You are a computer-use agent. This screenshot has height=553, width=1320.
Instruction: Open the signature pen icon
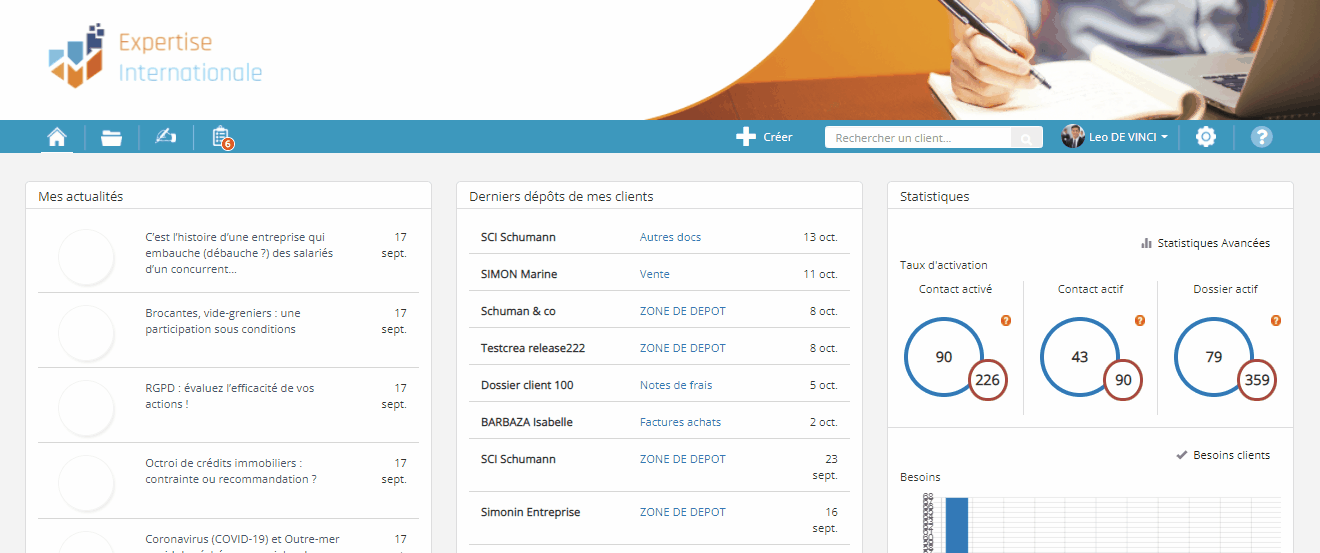point(166,137)
